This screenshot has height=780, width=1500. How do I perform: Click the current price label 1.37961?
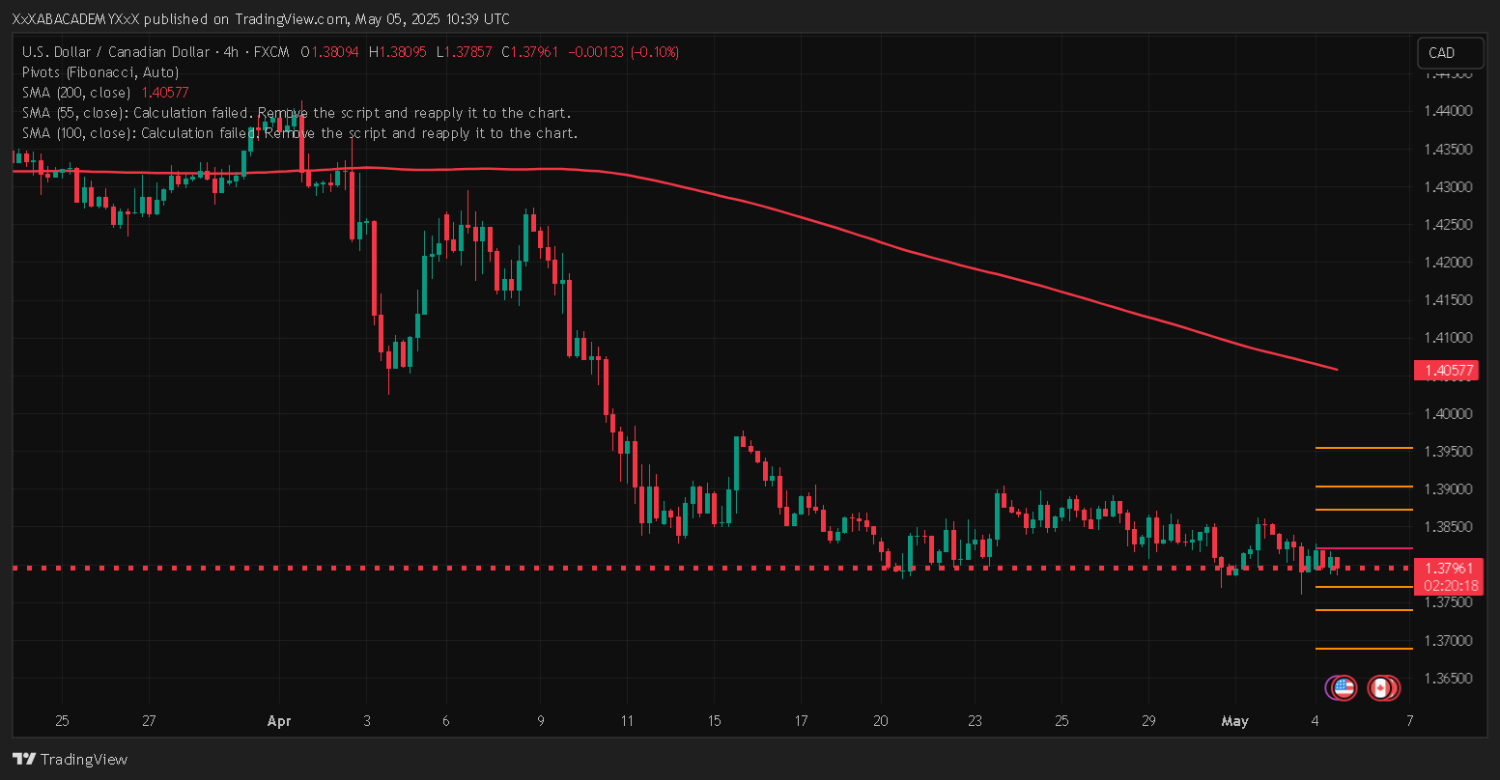tap(1444, 567)
